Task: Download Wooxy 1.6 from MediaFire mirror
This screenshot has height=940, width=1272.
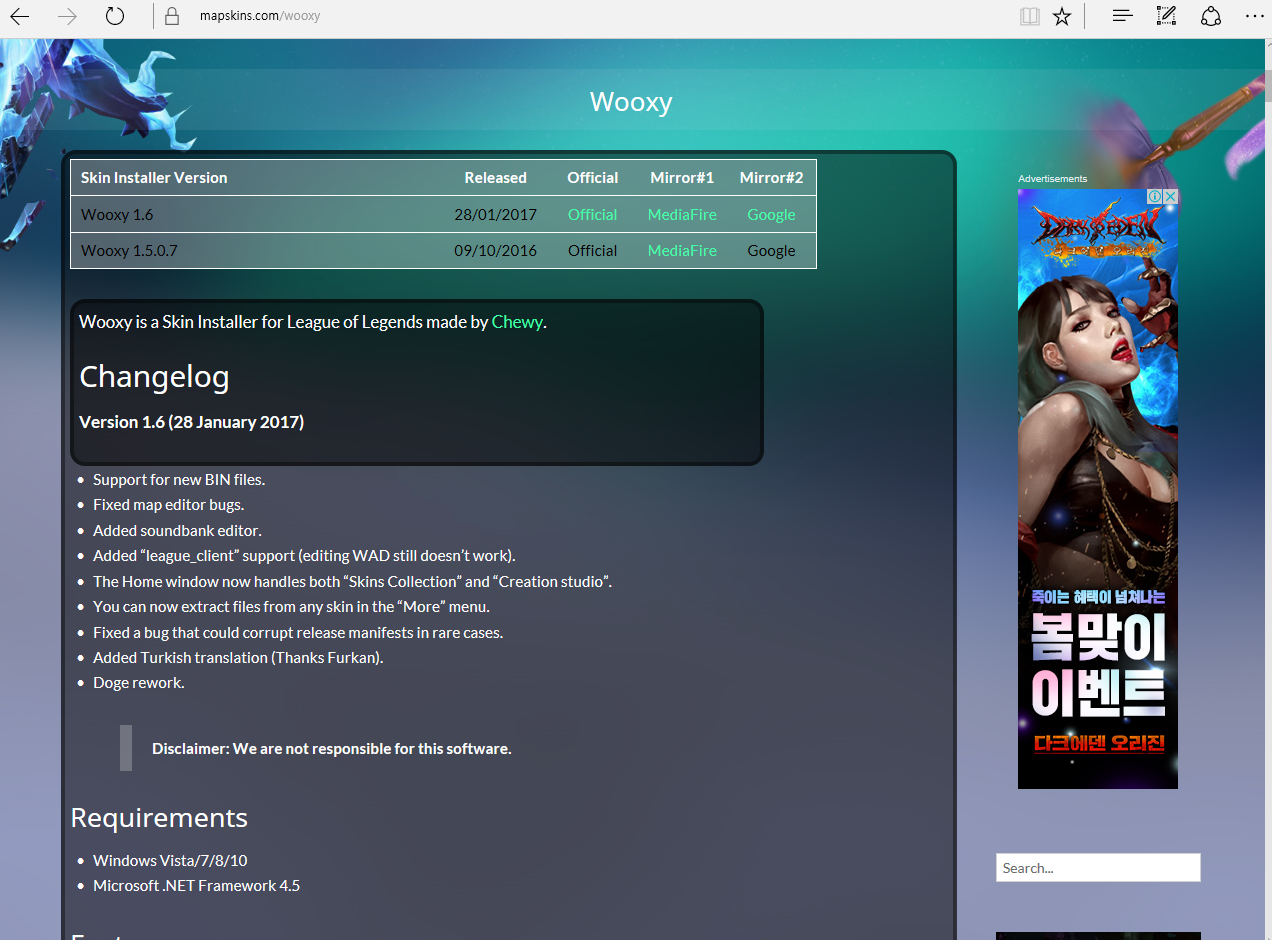Action: (x=682, y=214)
